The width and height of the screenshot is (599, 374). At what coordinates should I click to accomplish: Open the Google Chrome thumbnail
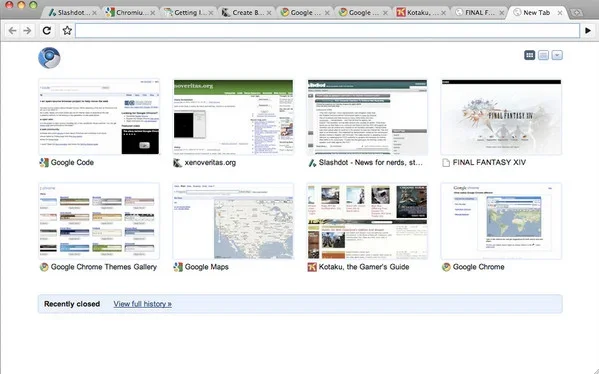(501, 221)
